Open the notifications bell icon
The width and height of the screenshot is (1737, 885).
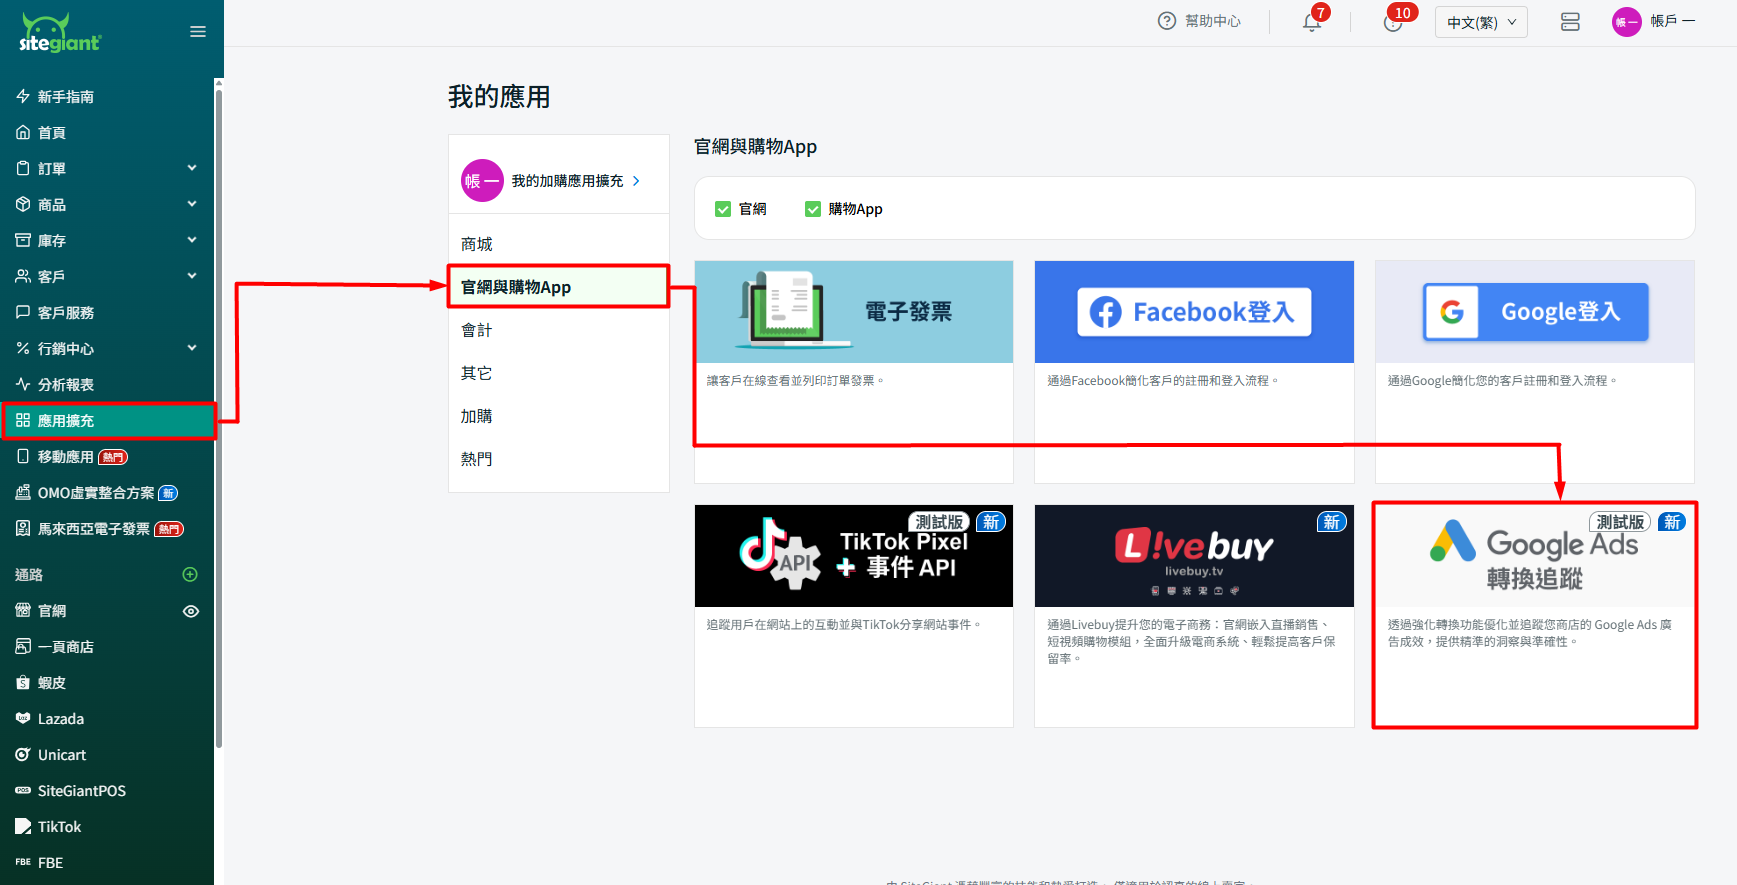[x=1312, y=22]
